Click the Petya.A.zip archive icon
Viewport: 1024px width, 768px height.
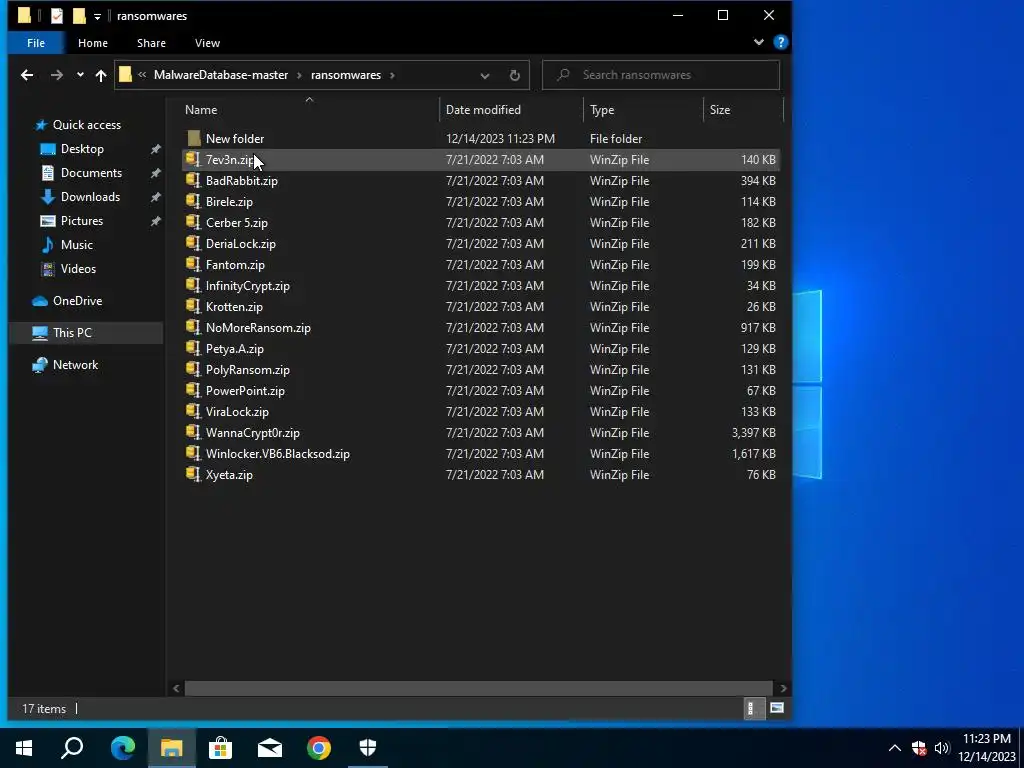click(x=193, y=348)
